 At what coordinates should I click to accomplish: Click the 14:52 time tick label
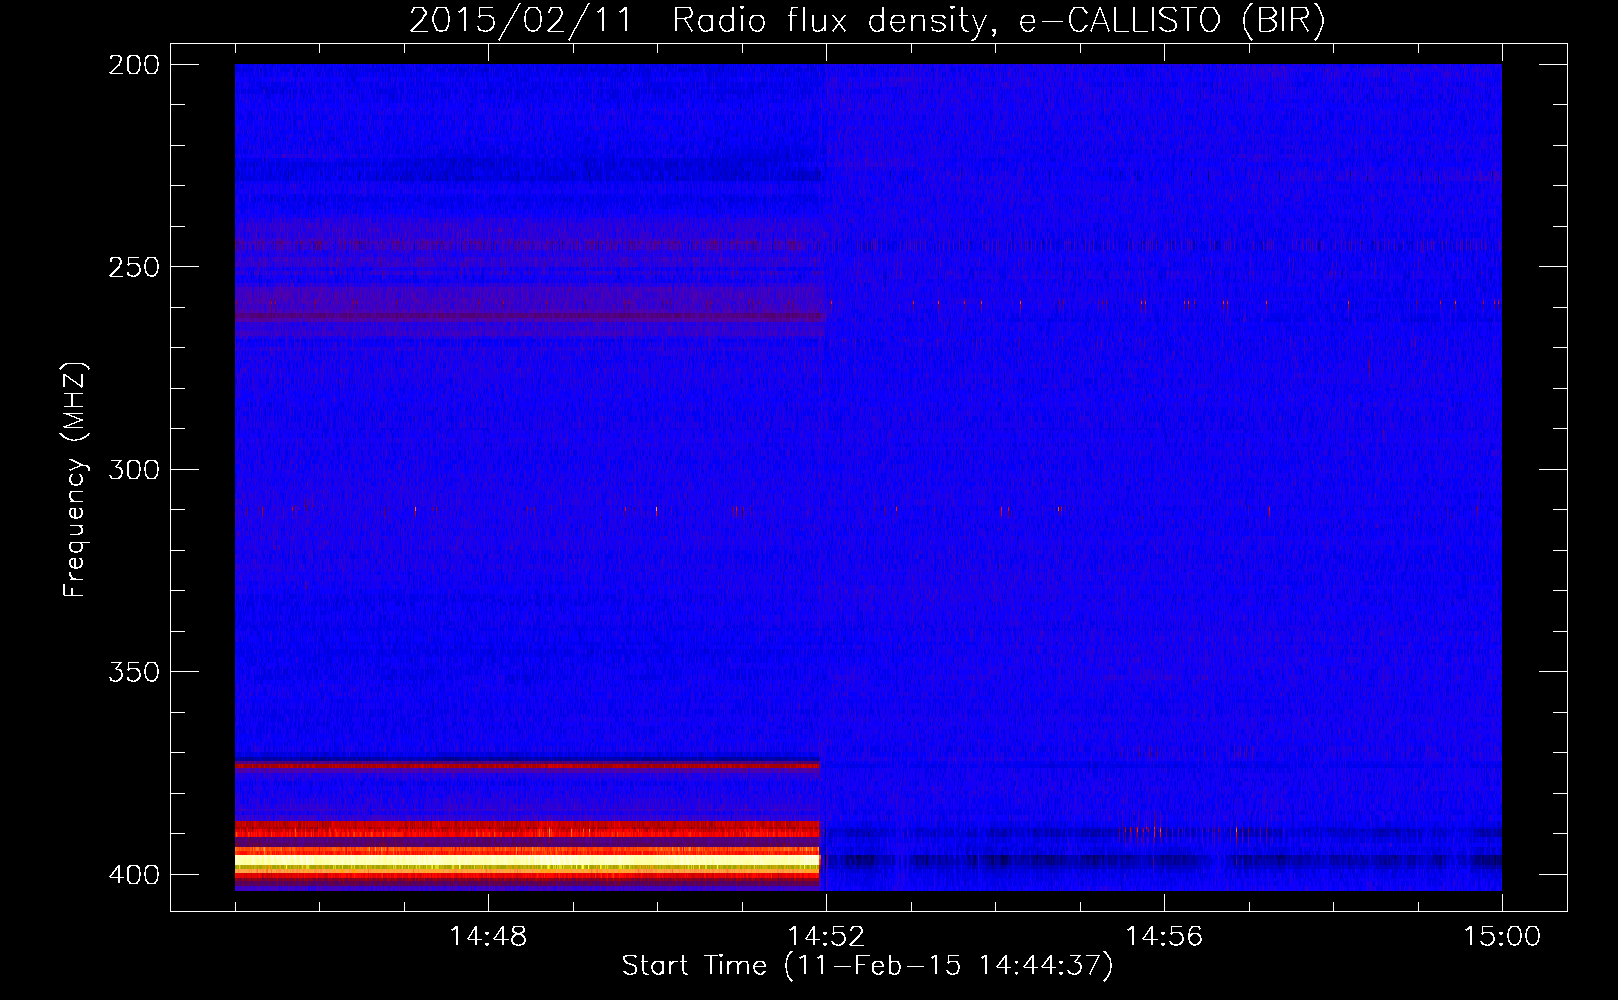pyautogui.click(x=826, y=937)
